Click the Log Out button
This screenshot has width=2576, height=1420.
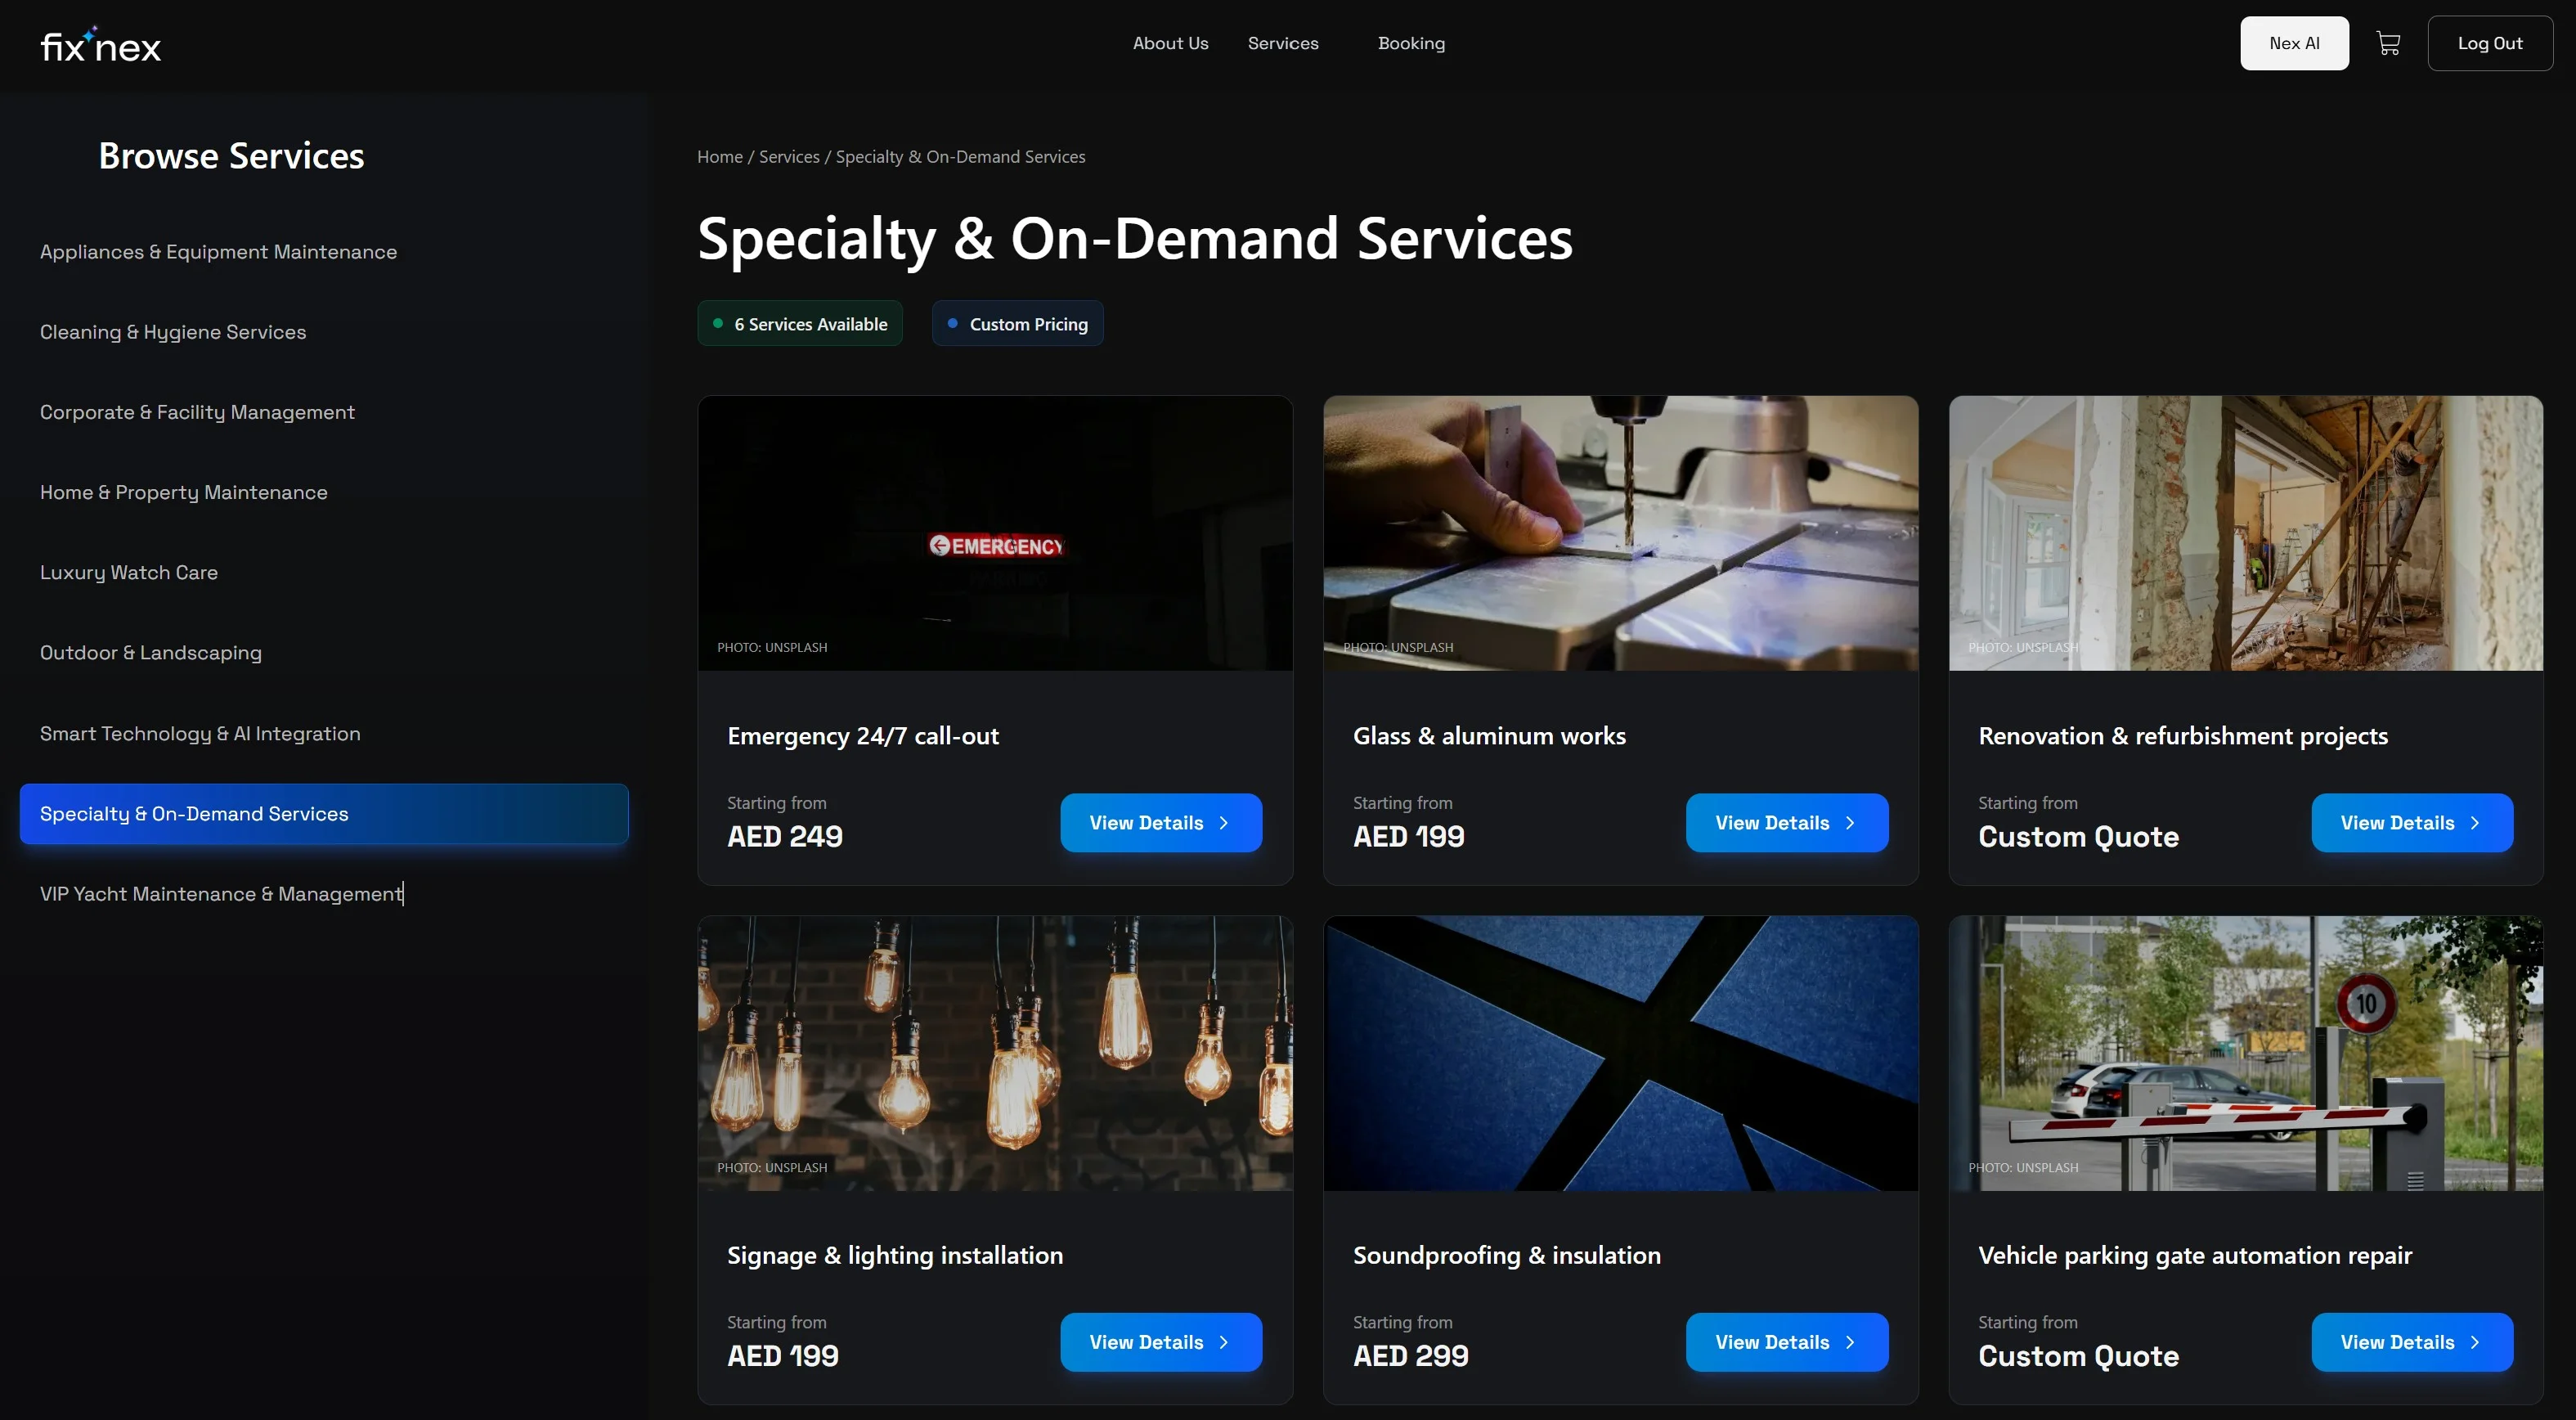pos(2490,43)
